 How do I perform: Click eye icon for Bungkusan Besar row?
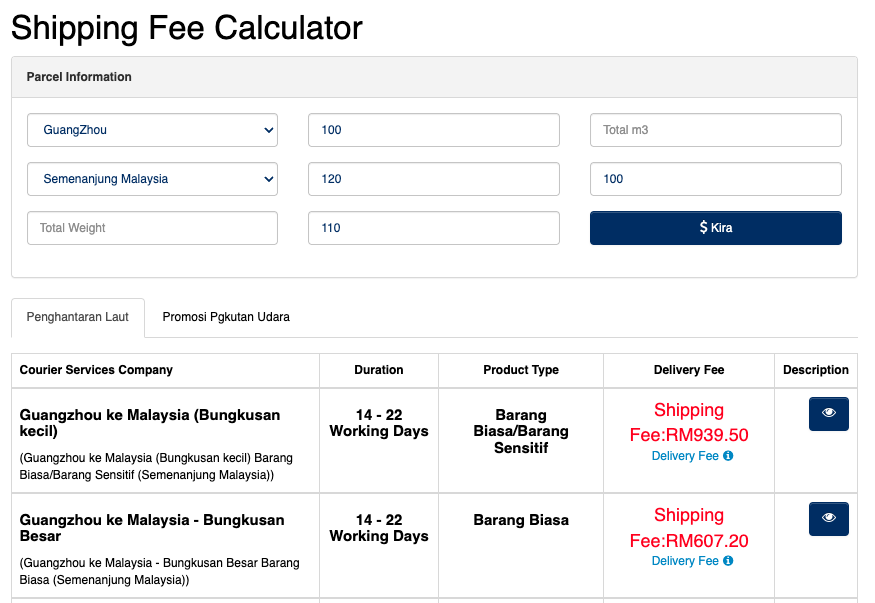tap(828, 518)
